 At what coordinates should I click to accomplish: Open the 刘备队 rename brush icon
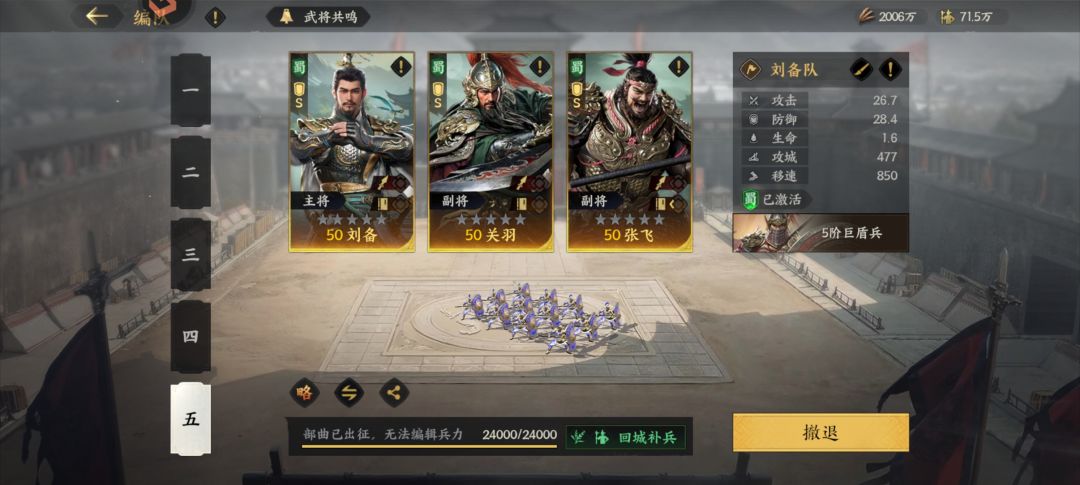click(861, 69)
